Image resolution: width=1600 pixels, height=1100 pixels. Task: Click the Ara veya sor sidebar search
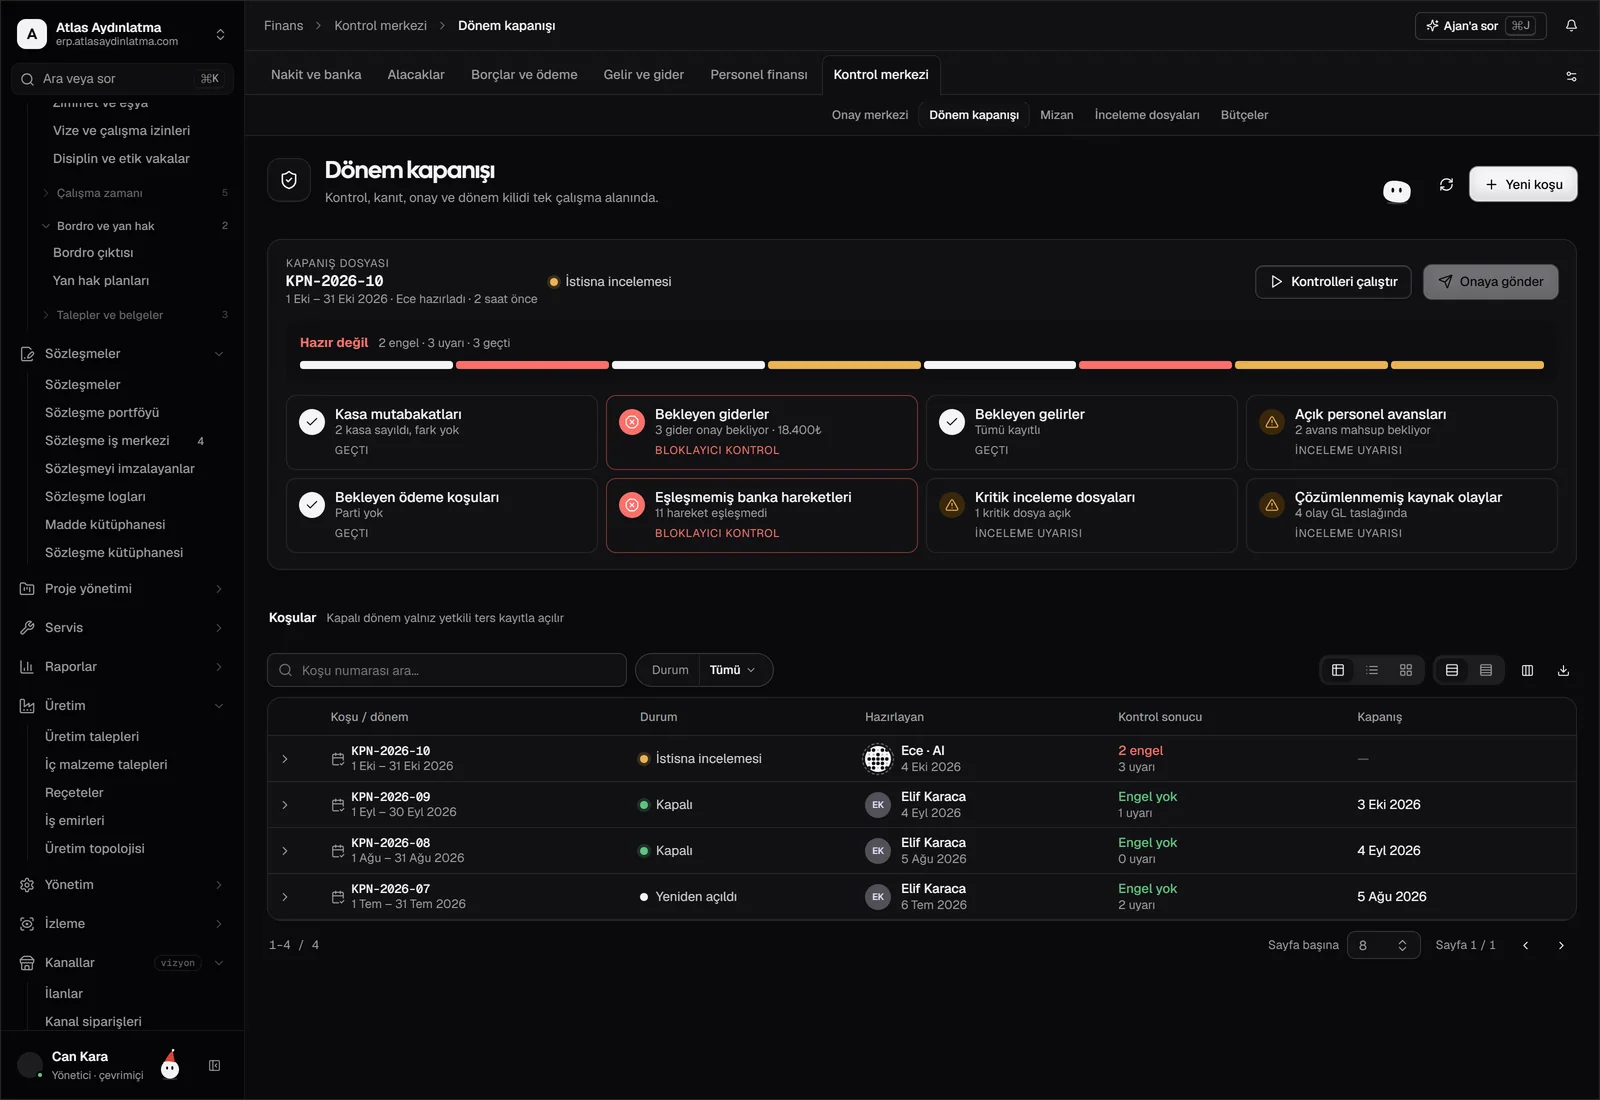point(122,79)
